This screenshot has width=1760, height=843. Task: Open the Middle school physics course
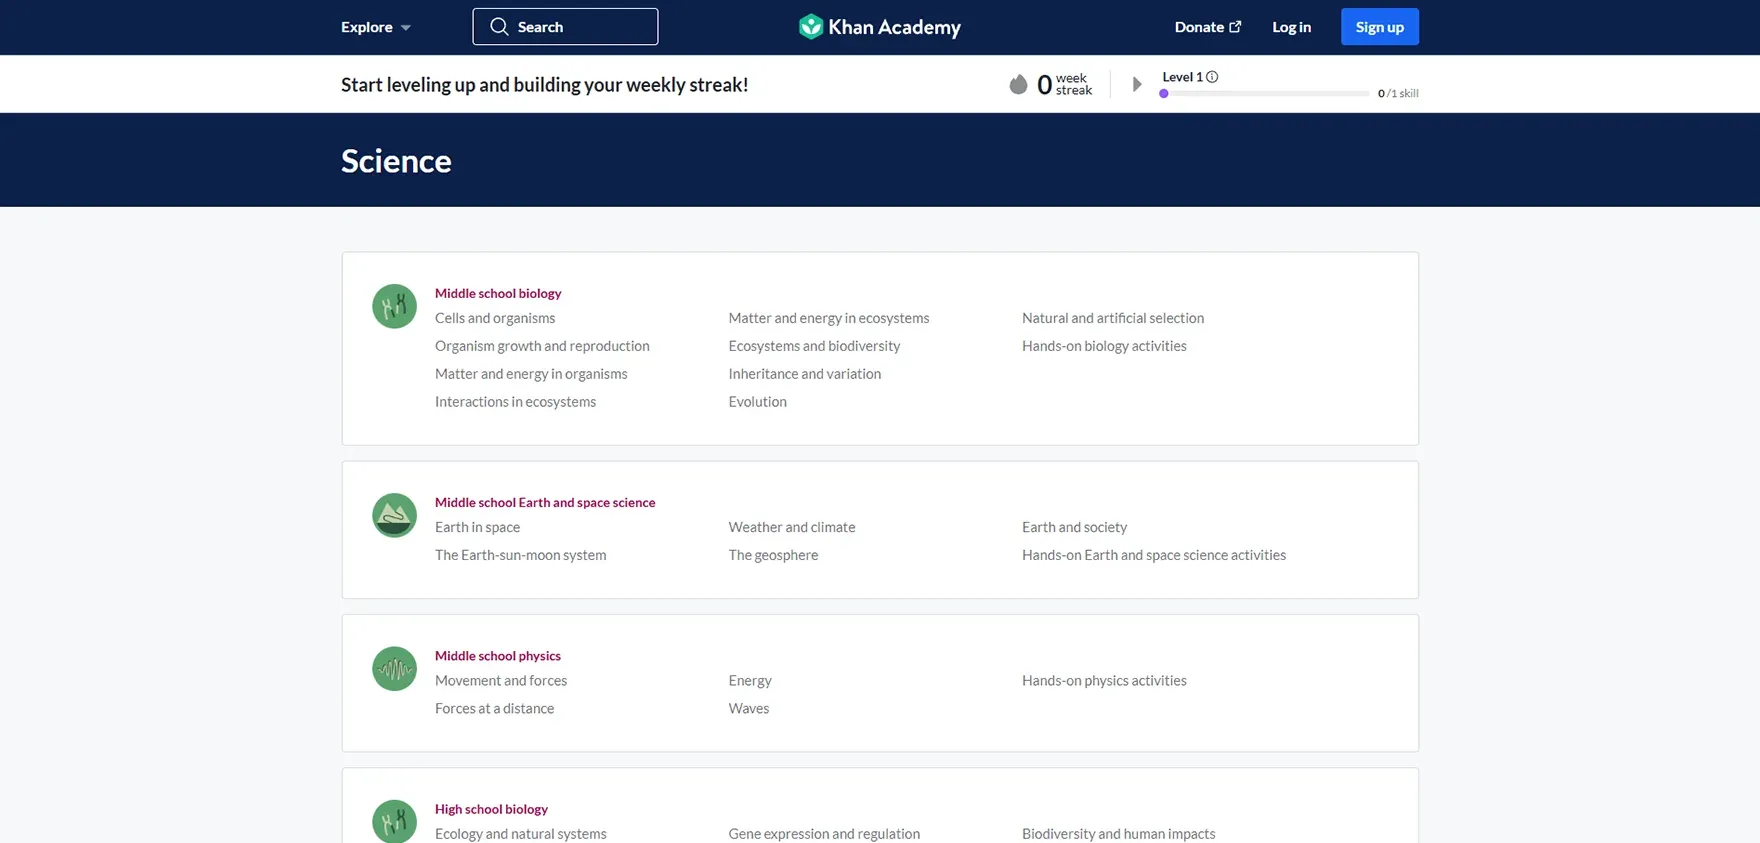click(x=498, y=656)
